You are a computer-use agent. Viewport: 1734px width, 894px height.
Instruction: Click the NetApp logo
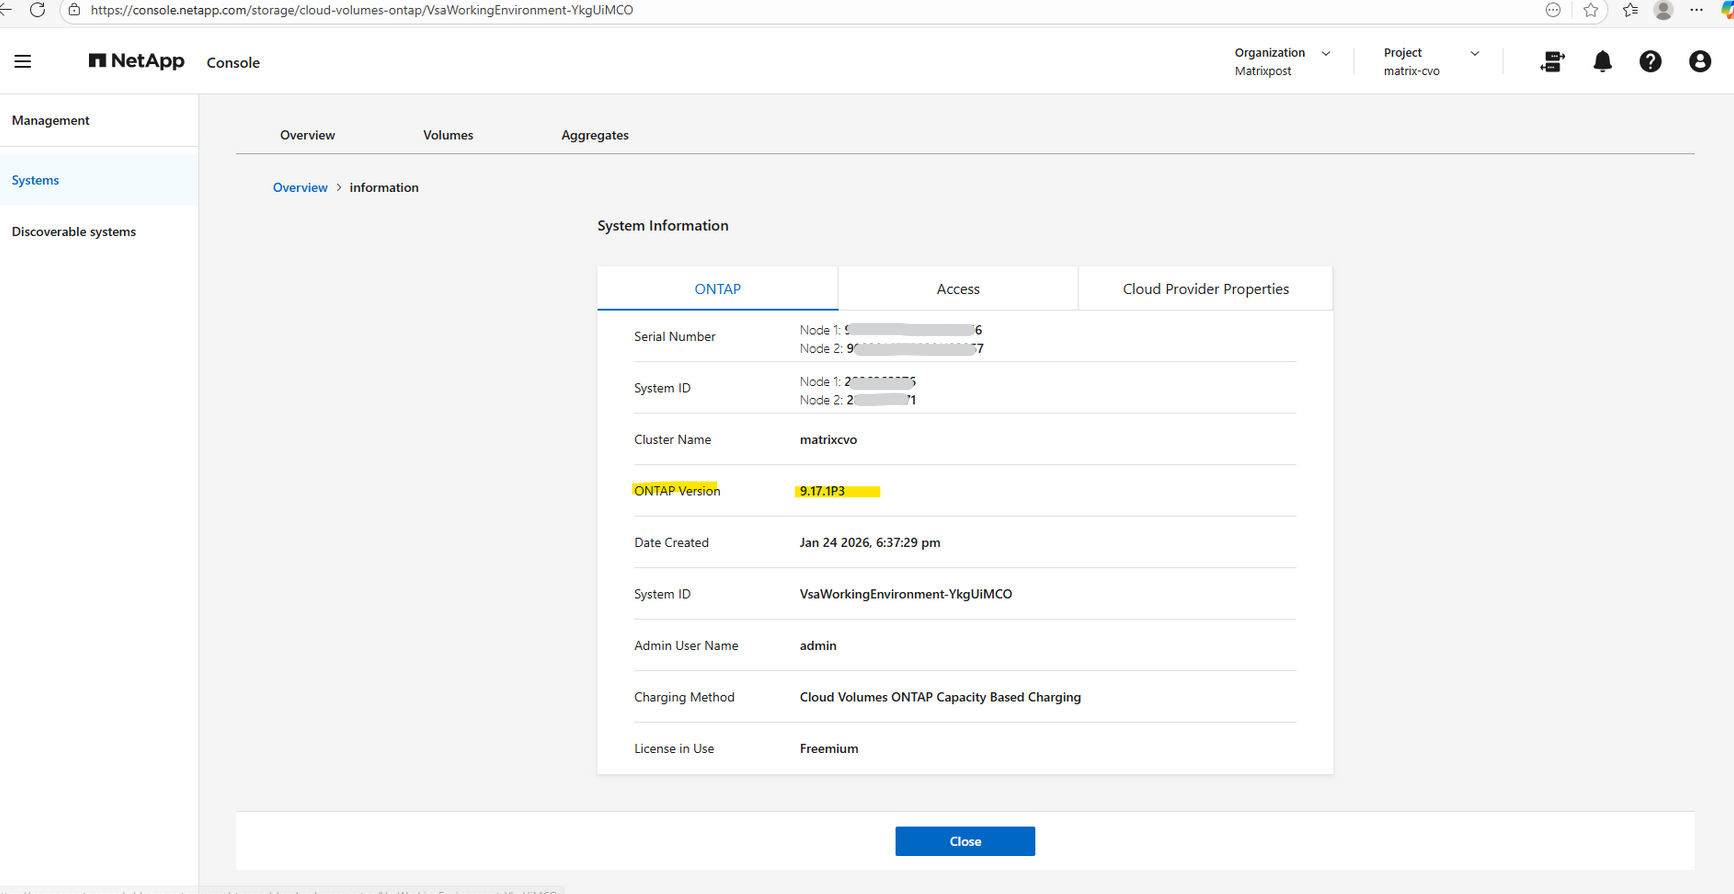pos(137,62)
